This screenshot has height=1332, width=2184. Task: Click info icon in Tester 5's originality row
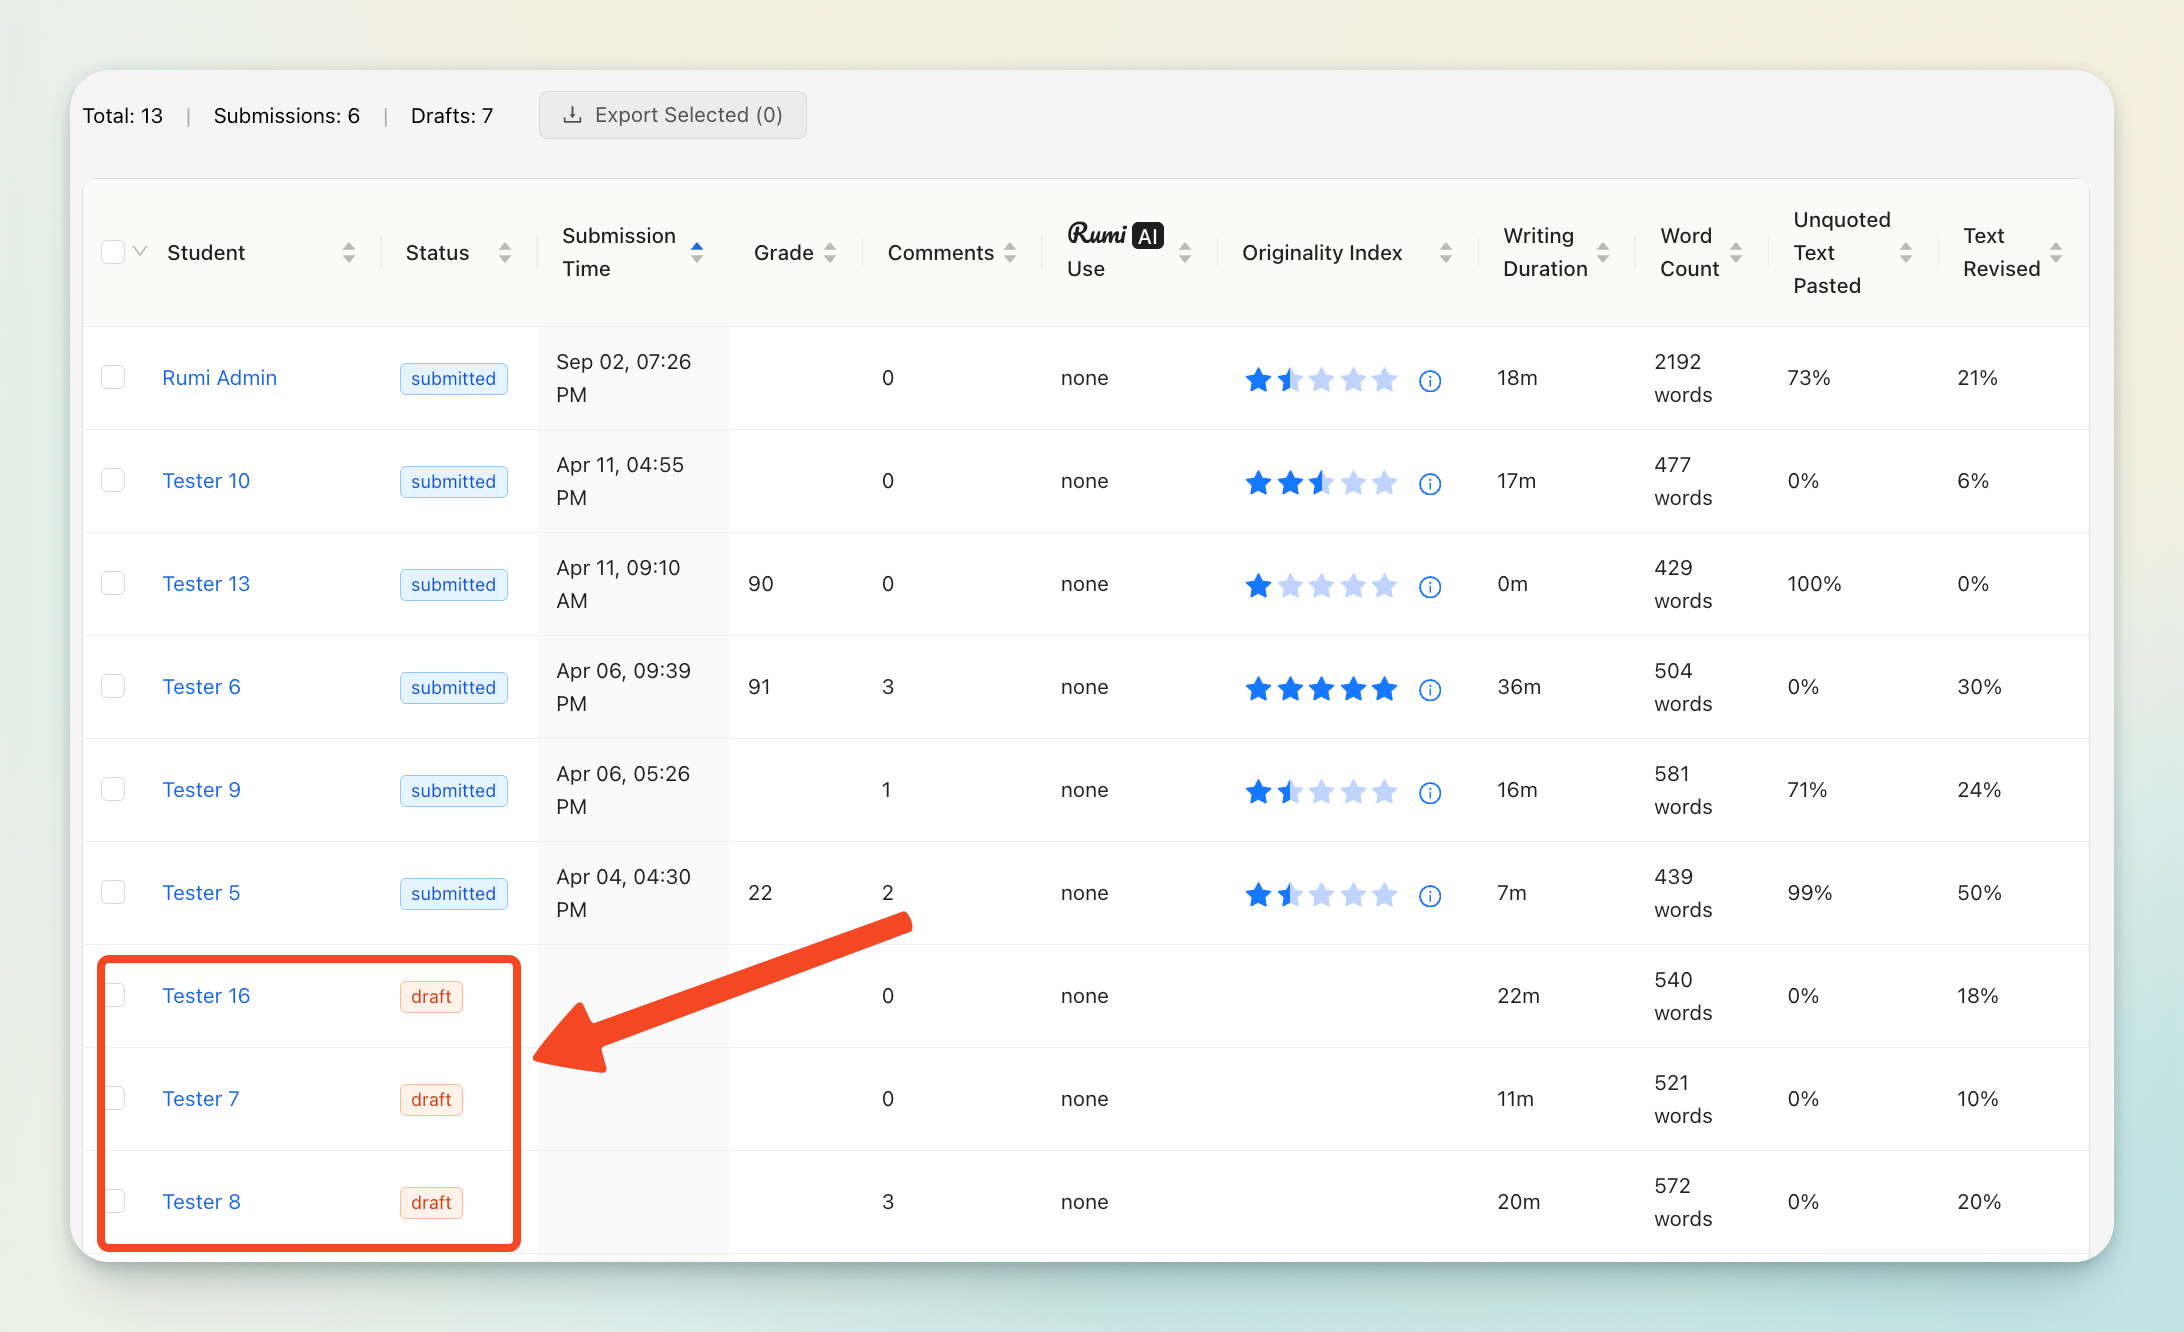(1430, 895)
